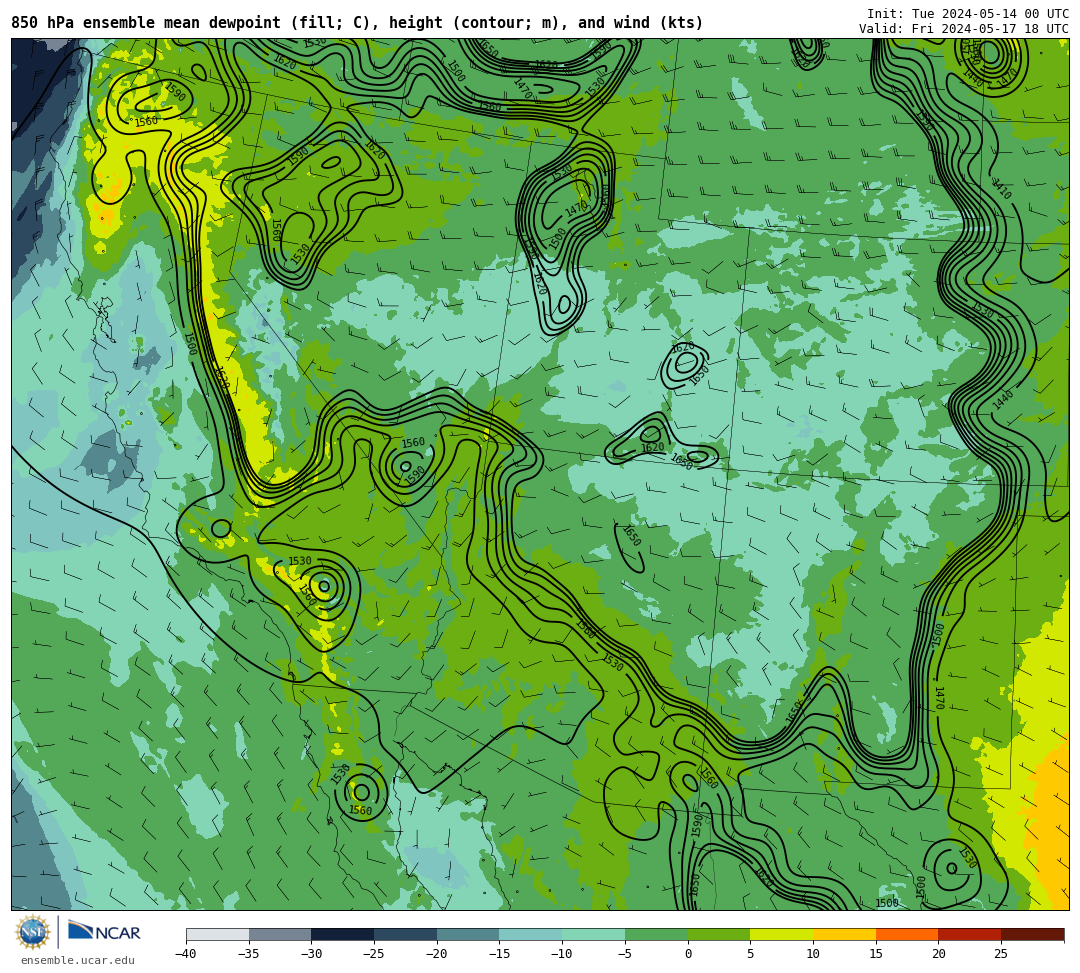Select the amber 10 to 15 colorbar segment

point(844,934)
